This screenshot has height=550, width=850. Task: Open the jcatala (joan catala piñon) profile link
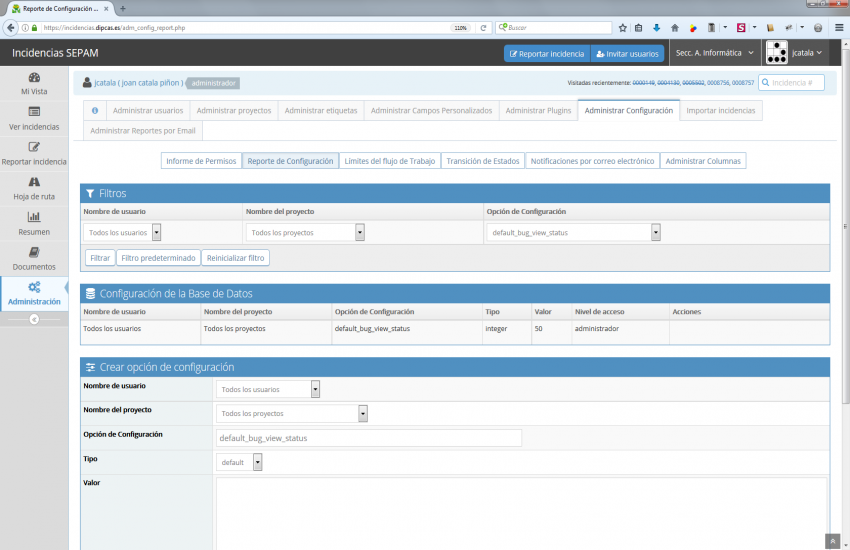139,83
